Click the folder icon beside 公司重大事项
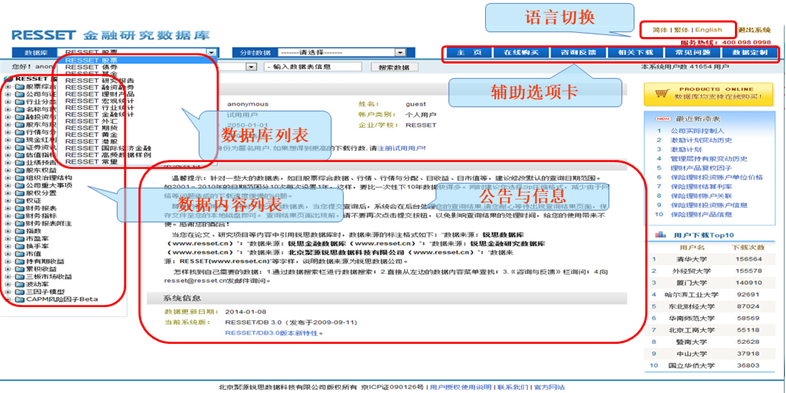This screenshot has width=786, height=393. (20, 186)
